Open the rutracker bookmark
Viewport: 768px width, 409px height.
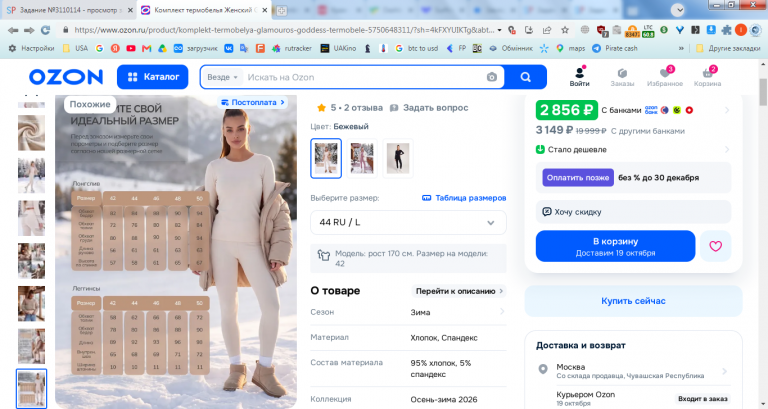coord(292,48)
